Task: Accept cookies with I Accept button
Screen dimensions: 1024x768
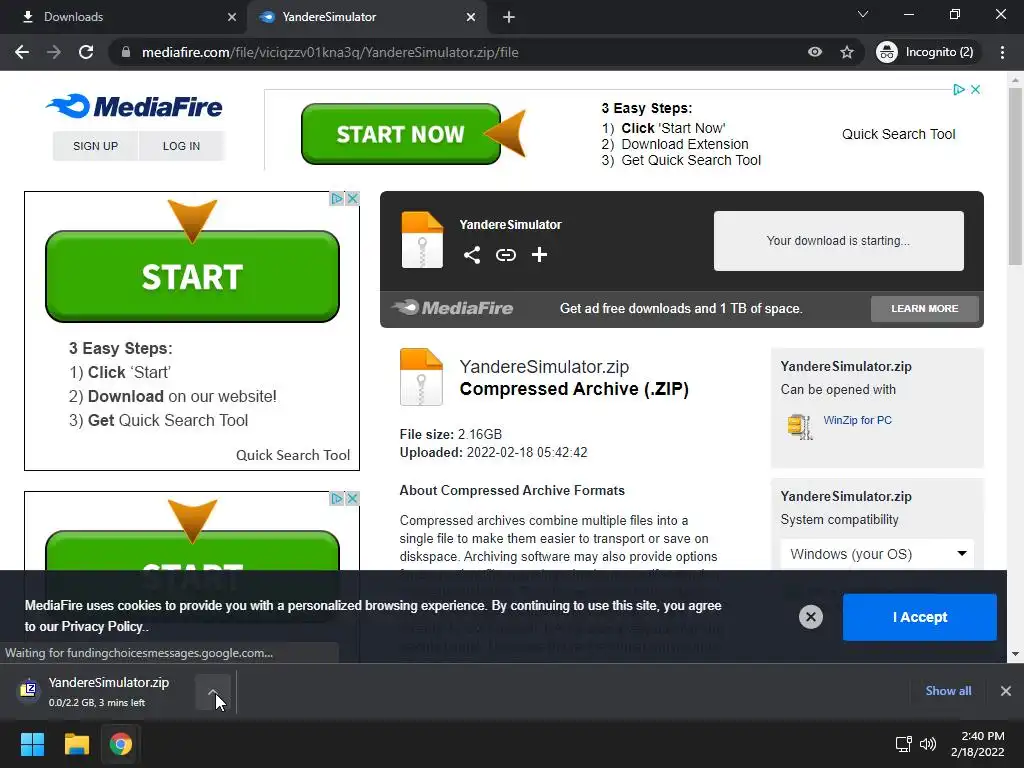Action: (x=920, y=617)
